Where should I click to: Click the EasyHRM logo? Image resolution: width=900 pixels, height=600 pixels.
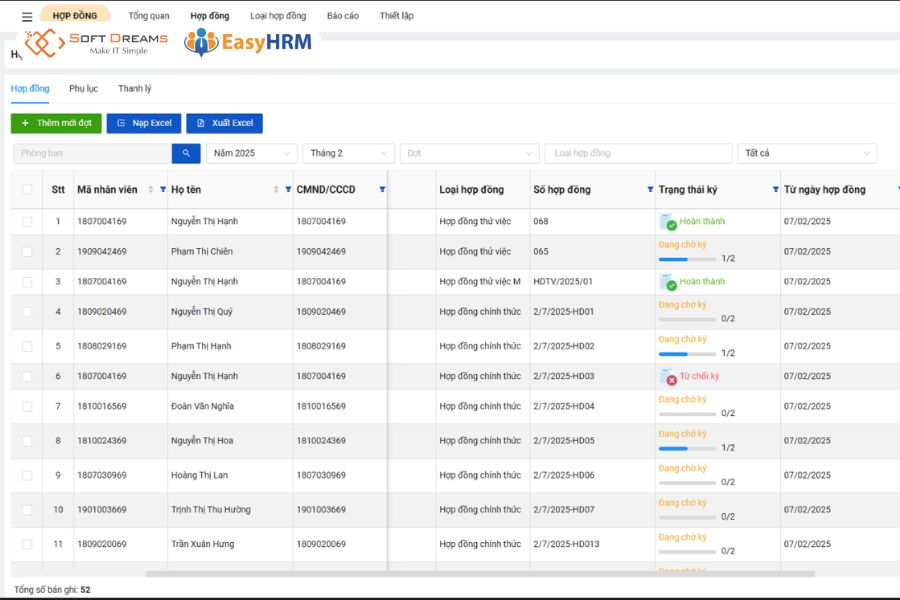point(246,42)
